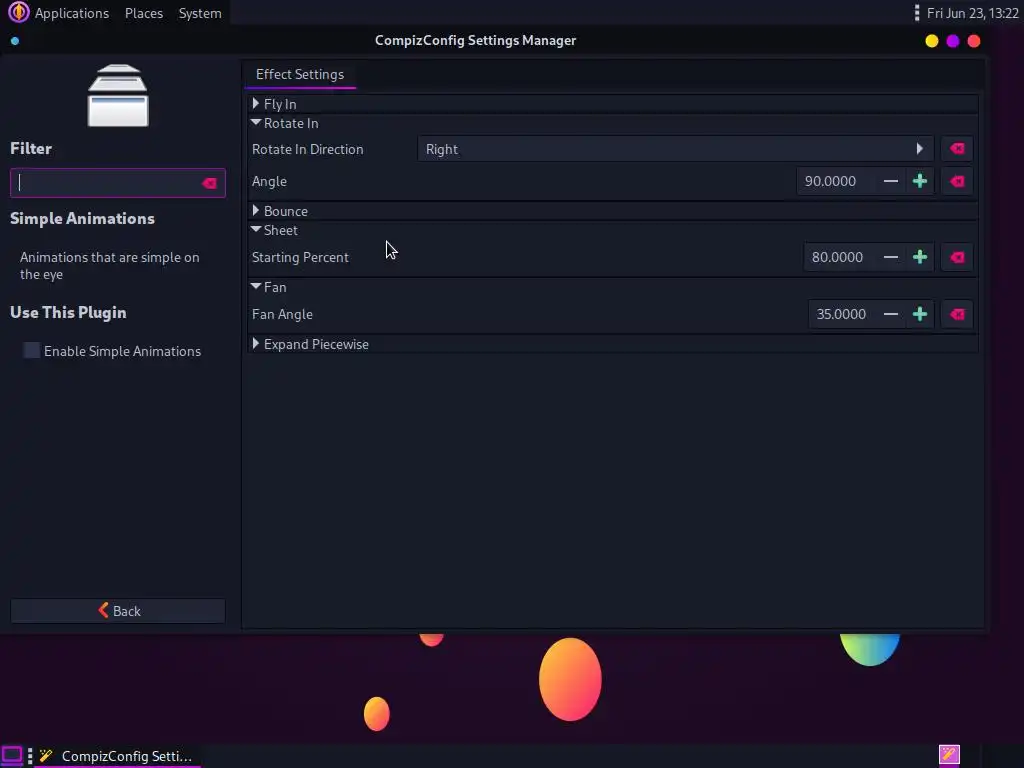Viewport: 1024px width, 768px height.
Task: Decrease the Angle value with minus
Action: [x=891, y=181]
